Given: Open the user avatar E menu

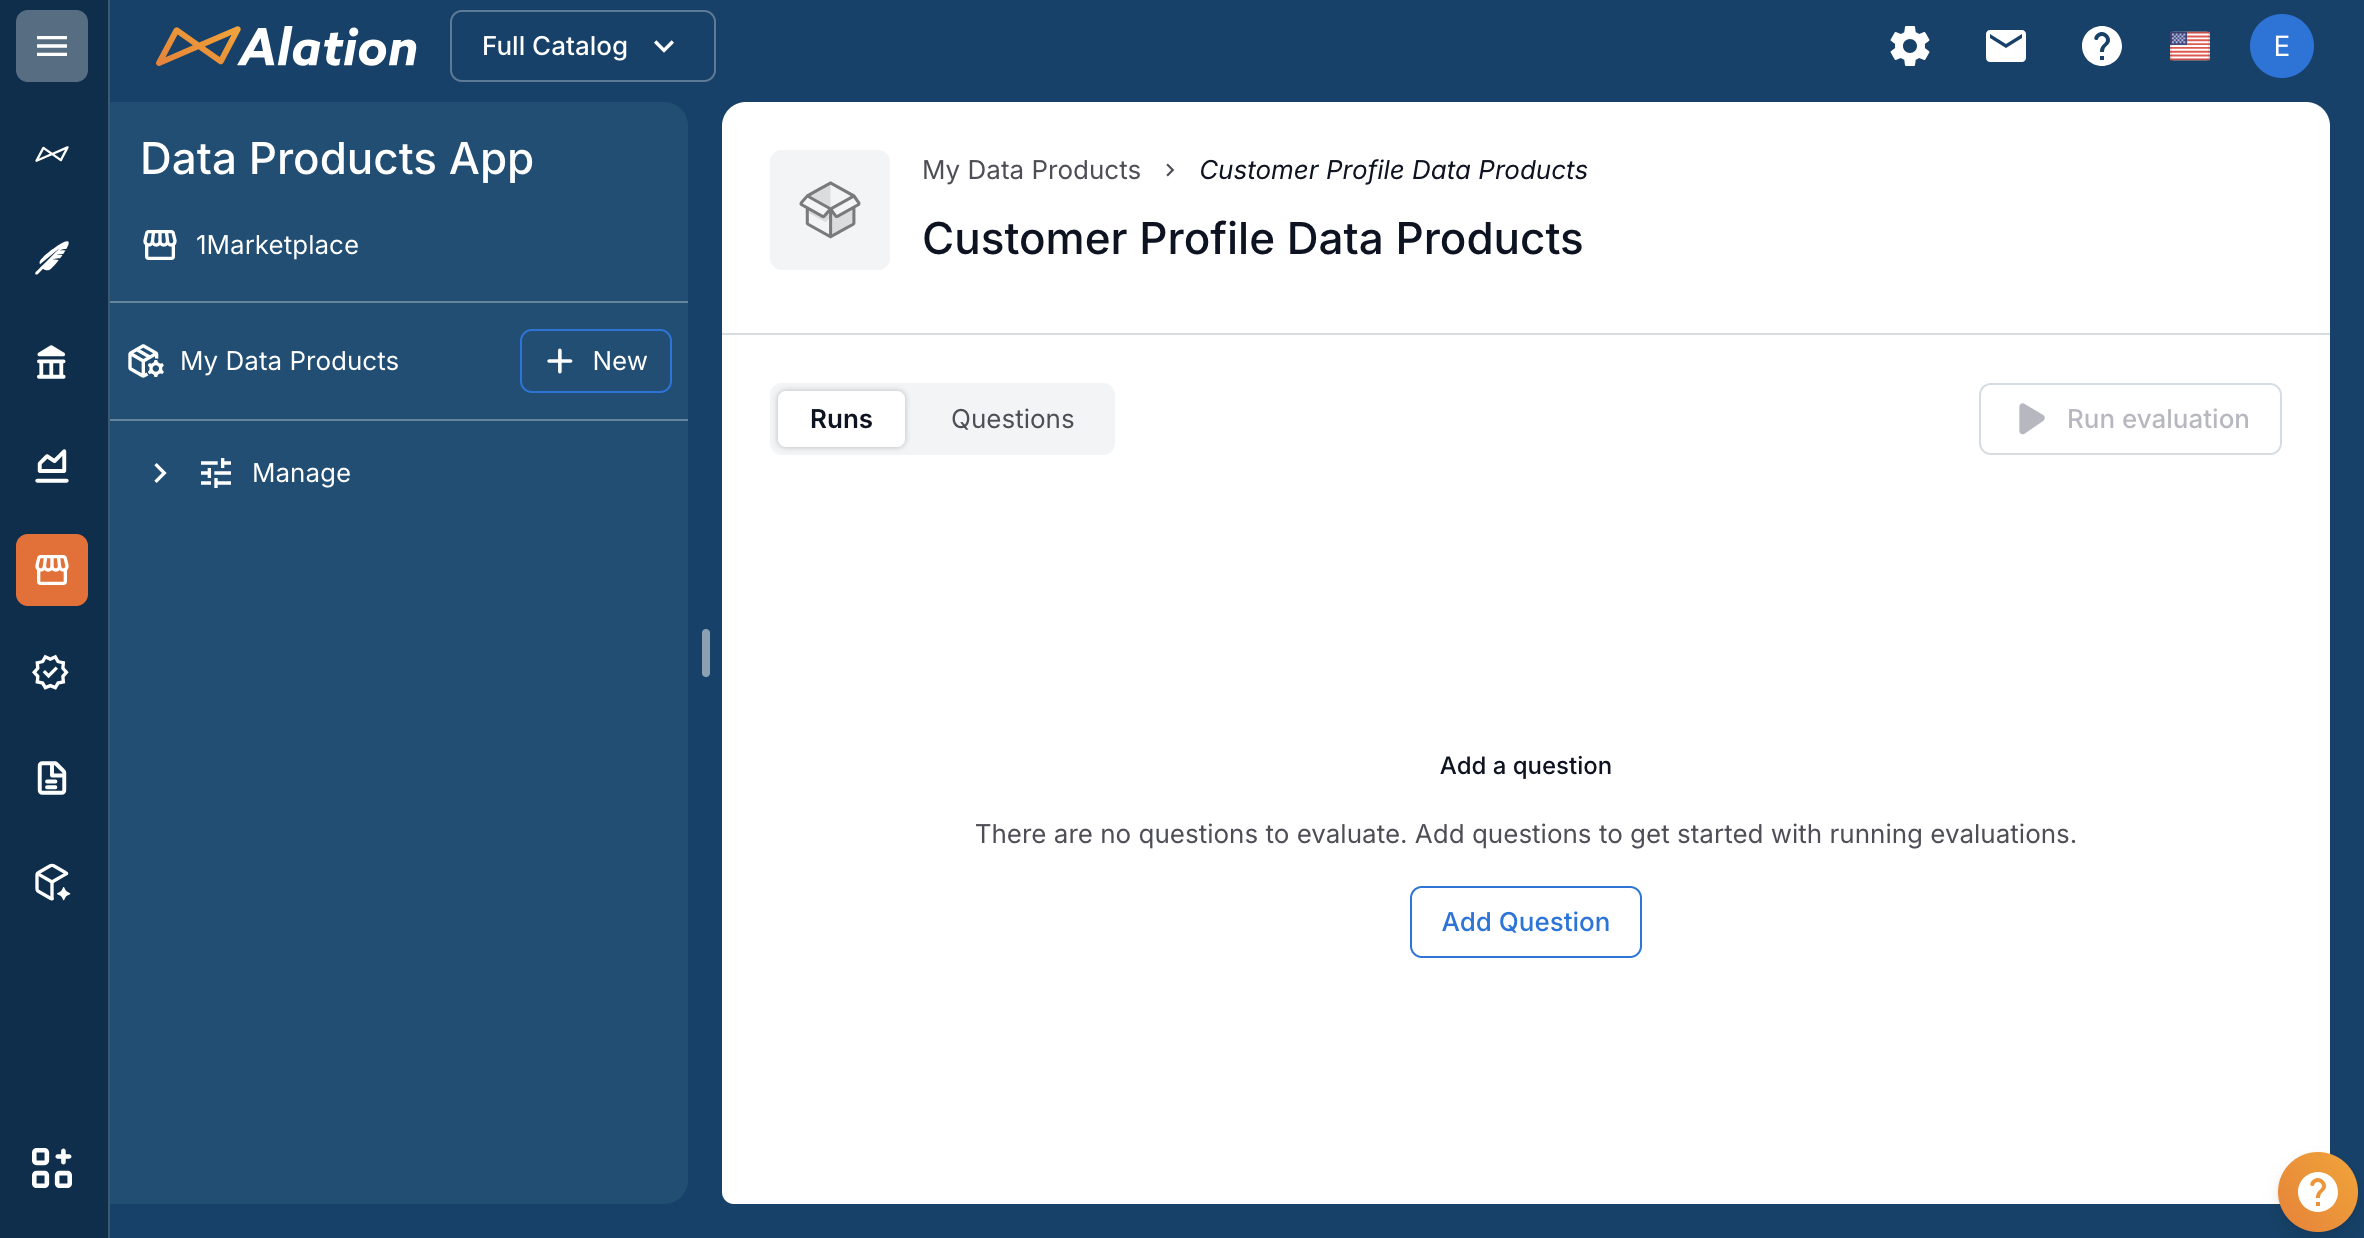Looking at the screenshot, I should [2281, 46].
